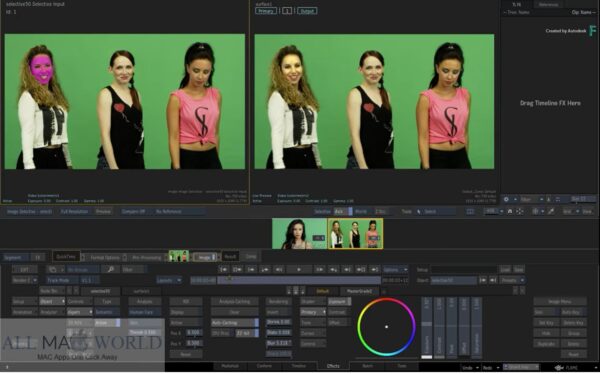This screenshot has width=600, height=374.
Task: Click the center of the color wheel
Action: tap(386, 327)
